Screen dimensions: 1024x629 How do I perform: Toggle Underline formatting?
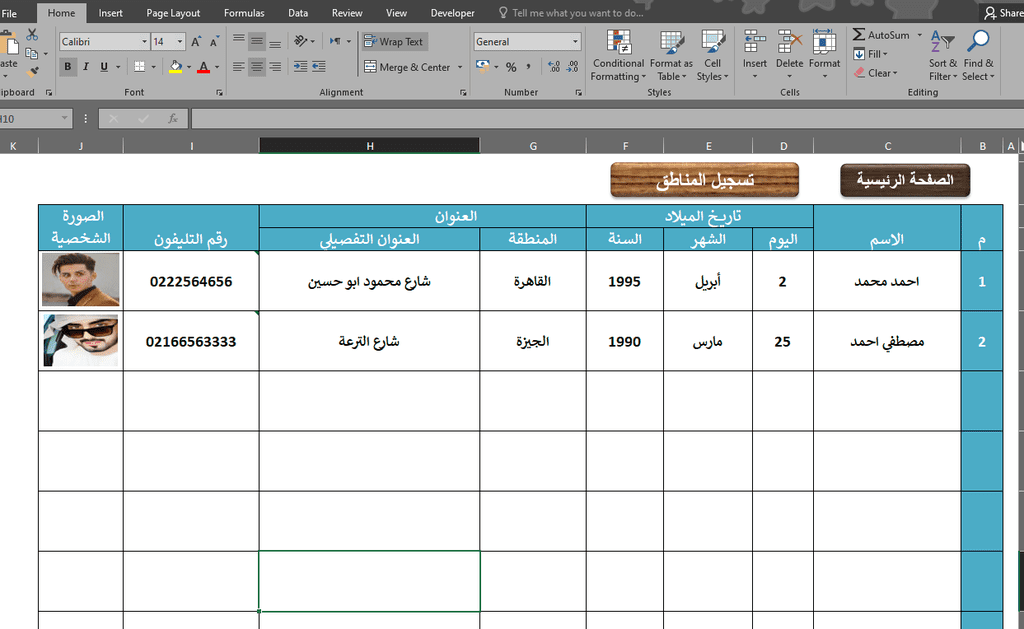[x=104, y=67]
